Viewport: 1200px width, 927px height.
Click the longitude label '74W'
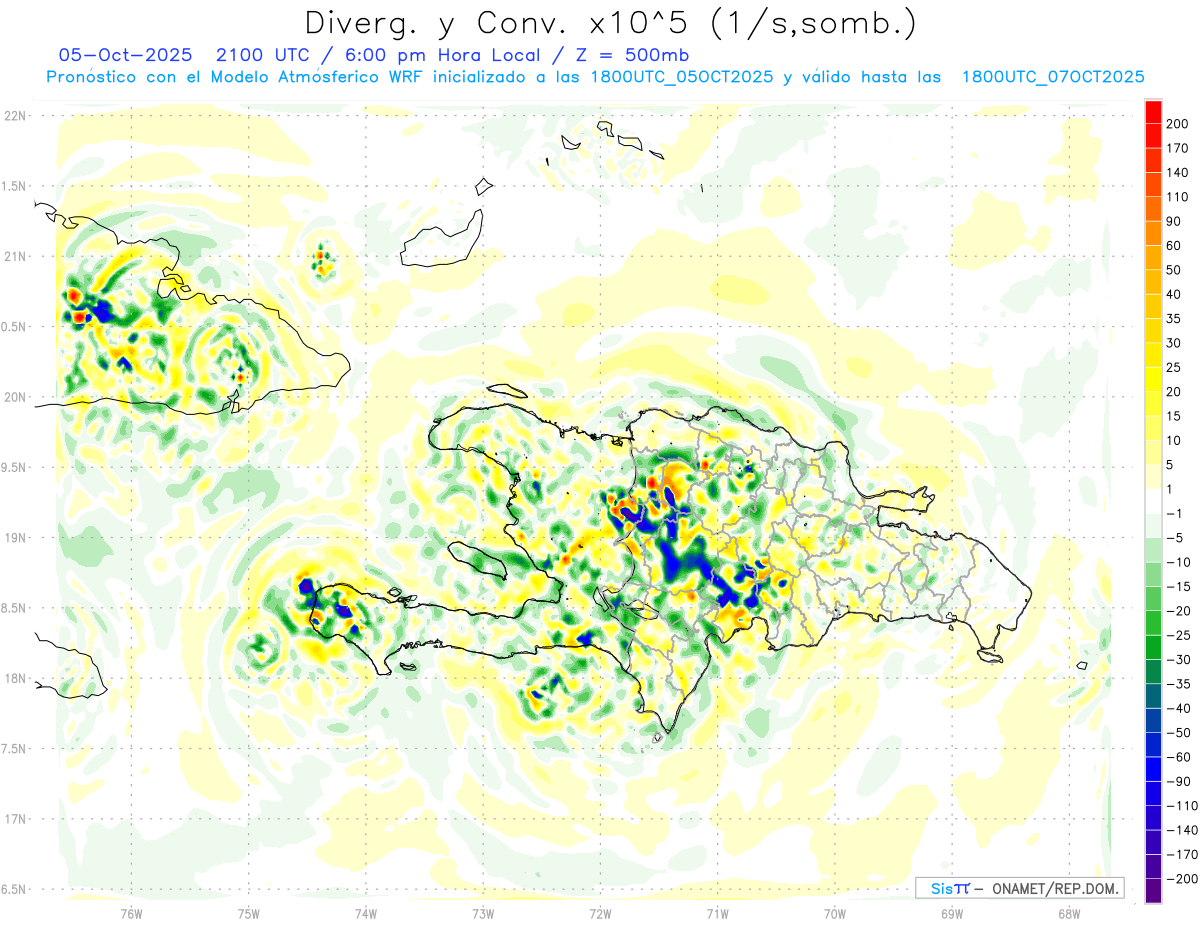(x=365, y=914)
